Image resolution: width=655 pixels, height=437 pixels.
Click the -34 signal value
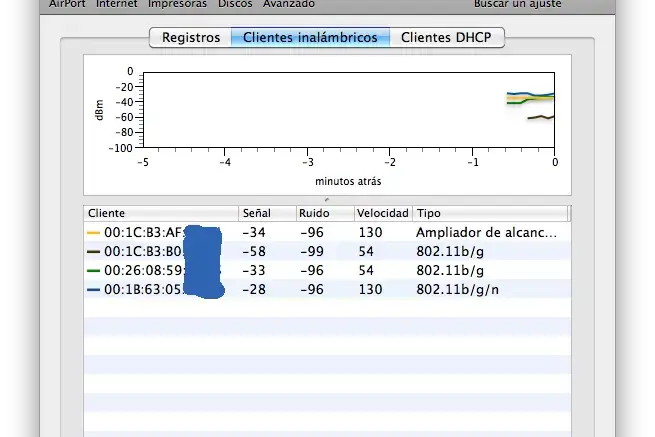click(254, 233)
